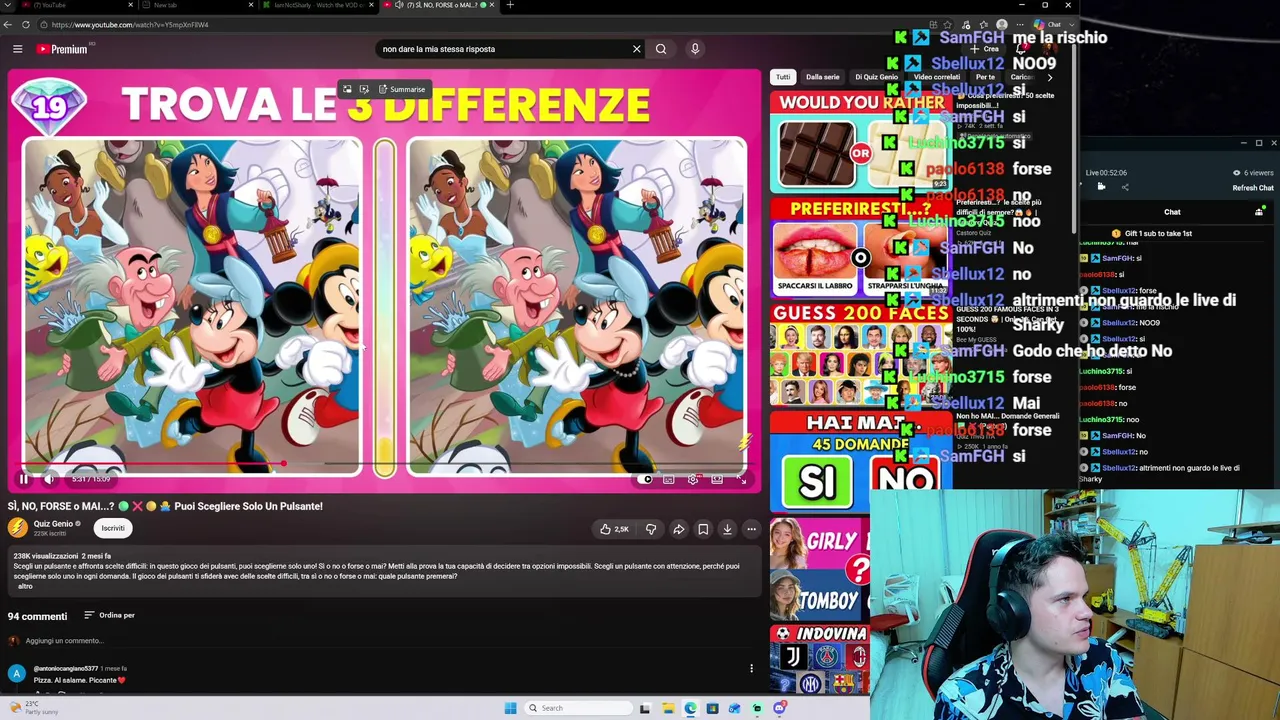The height and width of the screenshot is (720, 1280).
Task: Dislike the video with thumbs-down
Action: (651, 529)
